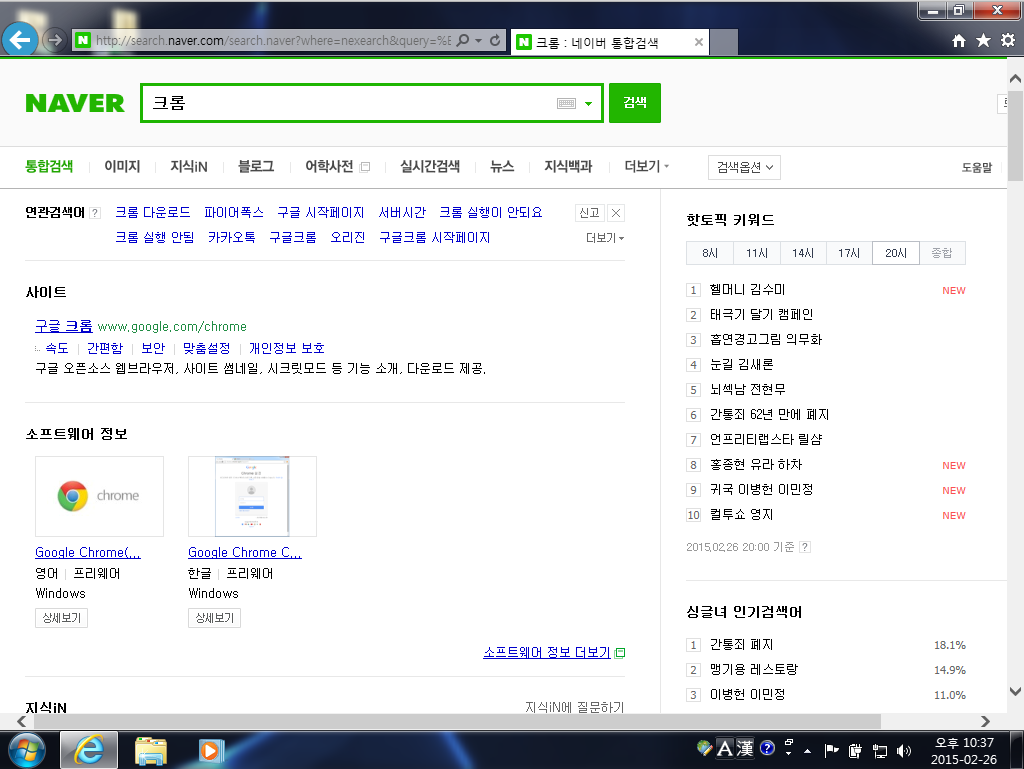Click the 신고 report button
Viewport: 1024px width, 769px height.
pyautogui.click(x=590, y=213)
